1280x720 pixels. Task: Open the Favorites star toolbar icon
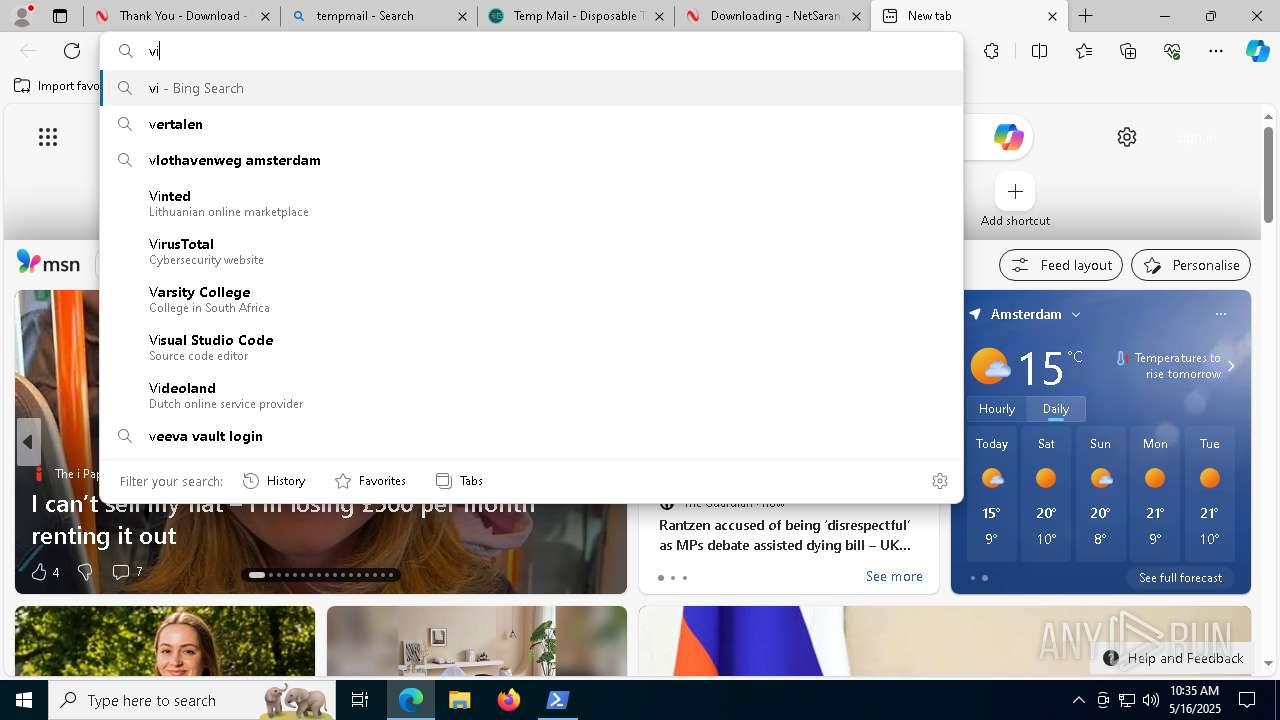(x=1084, y=51)
